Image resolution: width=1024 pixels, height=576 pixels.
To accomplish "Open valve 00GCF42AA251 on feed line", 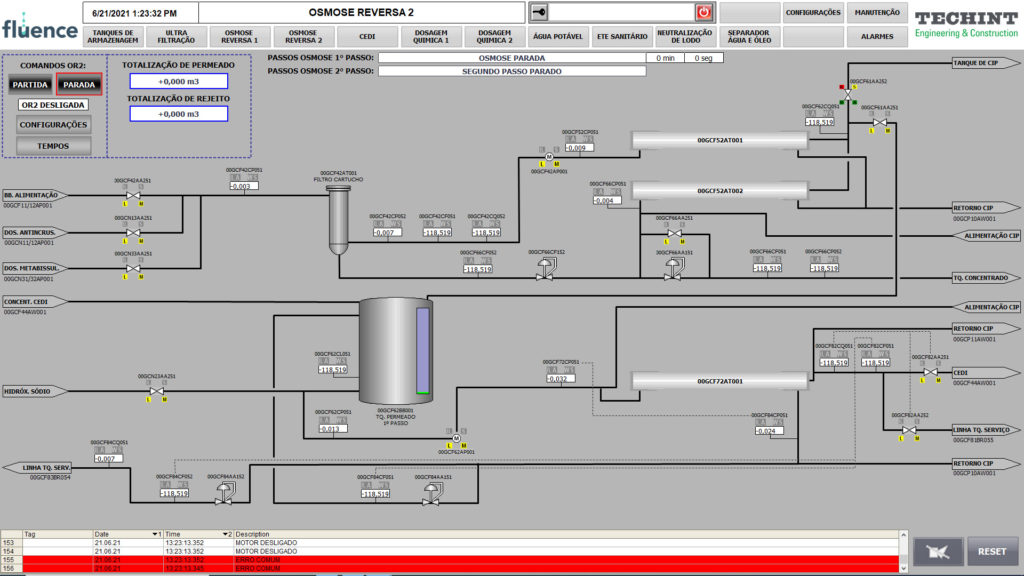I will click(x=133, y=195).
